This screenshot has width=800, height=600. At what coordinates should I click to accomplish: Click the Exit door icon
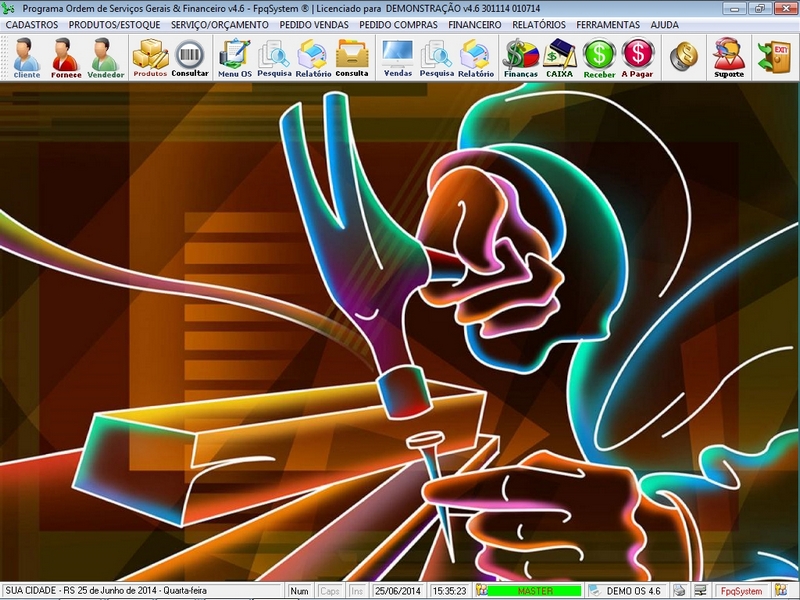tap(774, 57)
